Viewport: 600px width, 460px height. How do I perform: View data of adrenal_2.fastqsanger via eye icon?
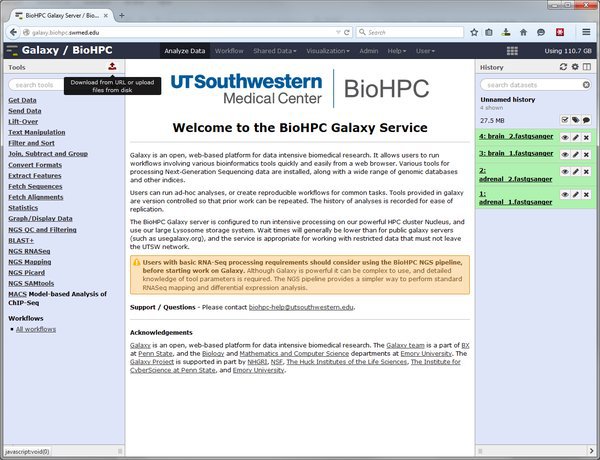(x=565, y=171)
